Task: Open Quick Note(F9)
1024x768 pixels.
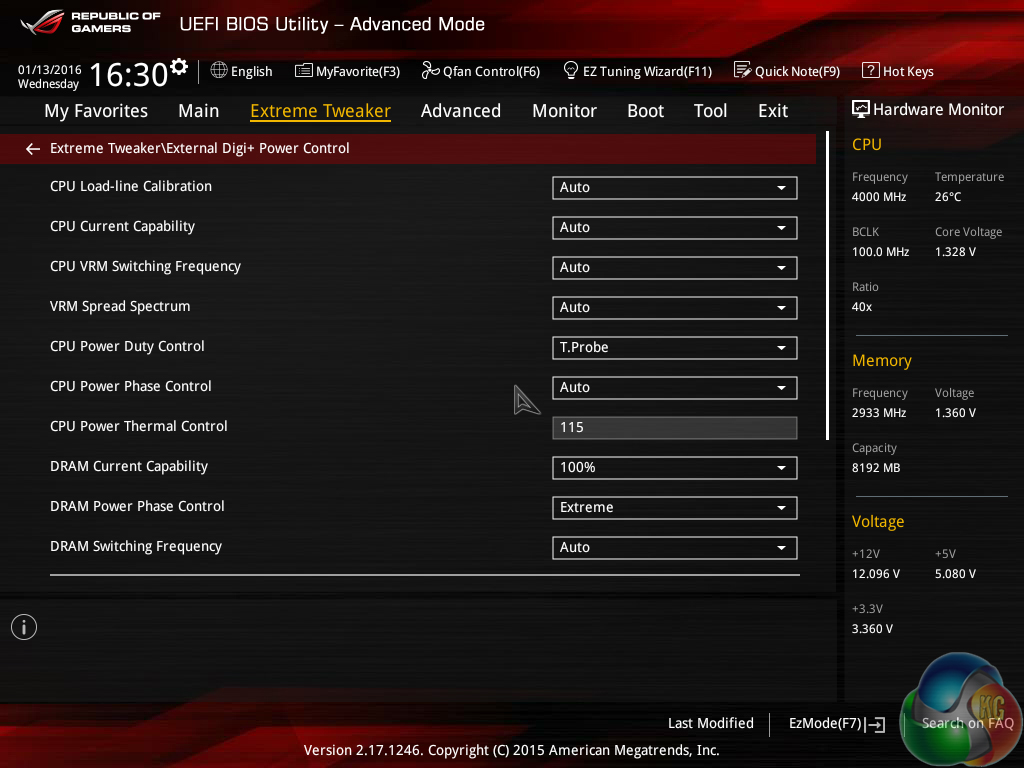Action: click(x=787, y=71)
